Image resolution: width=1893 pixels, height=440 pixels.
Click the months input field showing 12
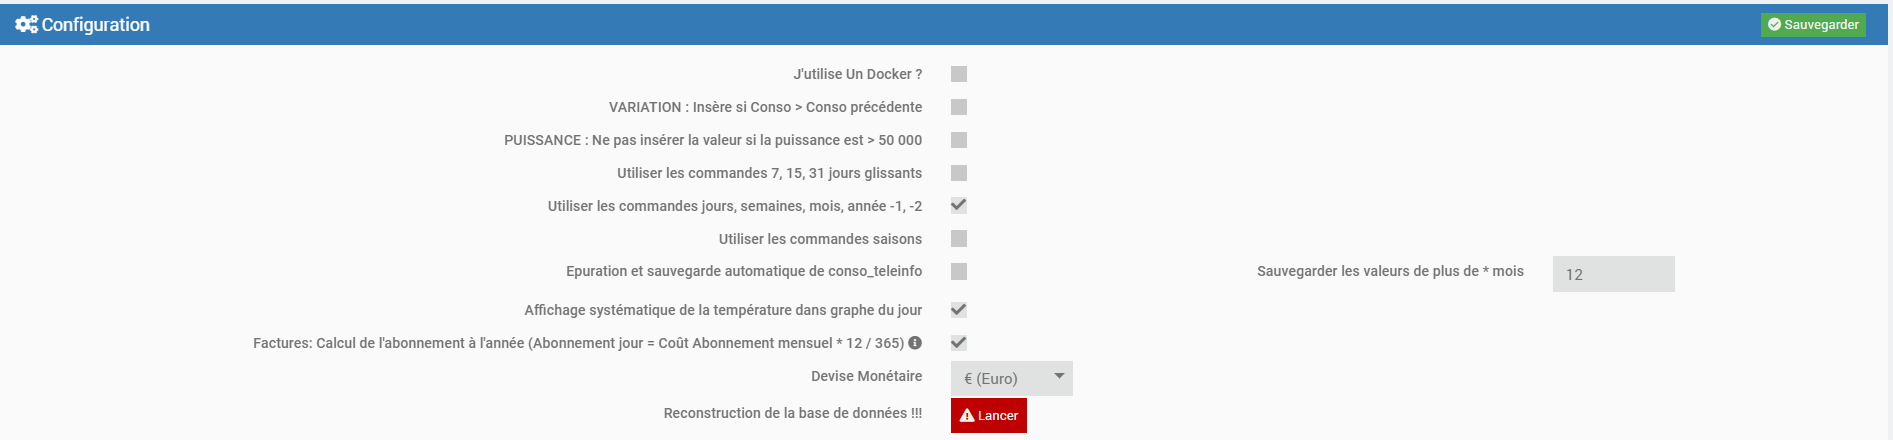1613,274
